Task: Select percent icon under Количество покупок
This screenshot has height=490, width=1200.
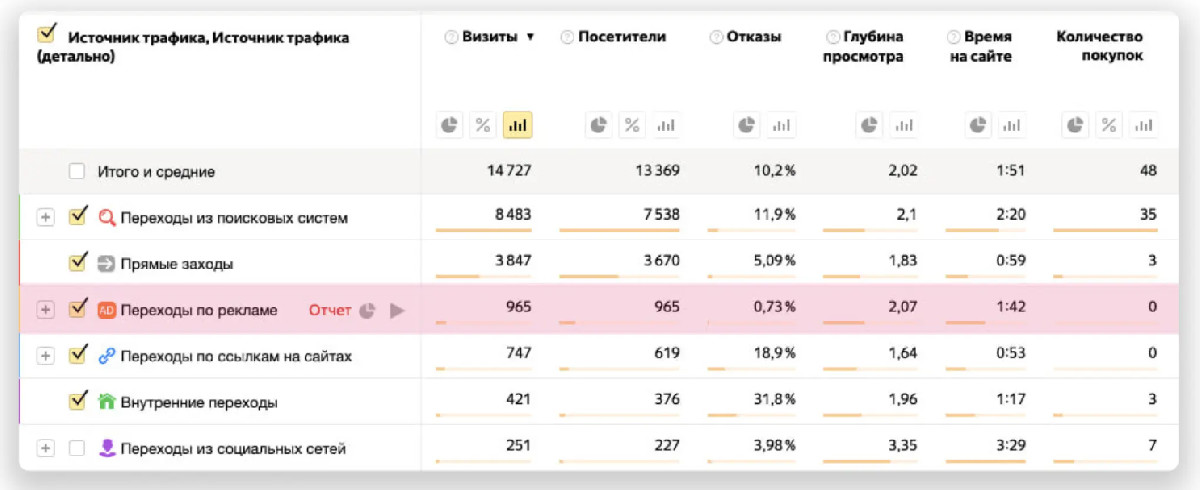Action: tap(1109, 125)
